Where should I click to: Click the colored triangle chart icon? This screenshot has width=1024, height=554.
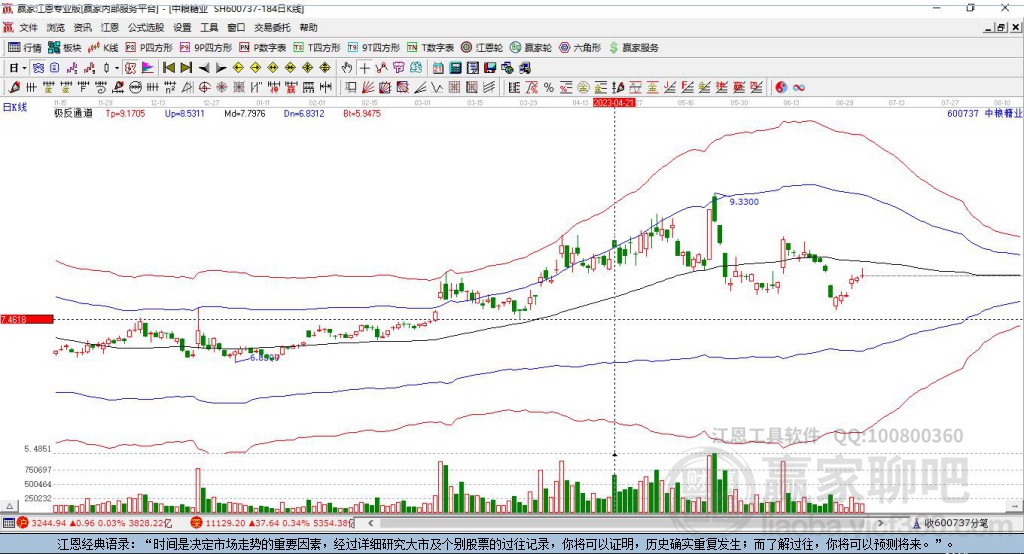point(148,68)
